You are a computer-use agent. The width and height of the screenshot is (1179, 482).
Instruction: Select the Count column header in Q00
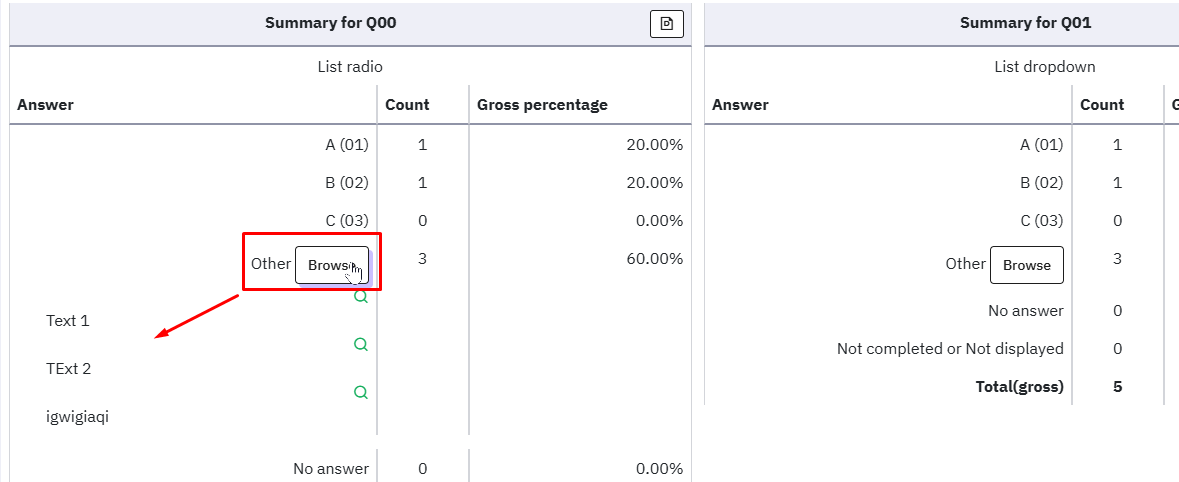[x=407, y=105]
